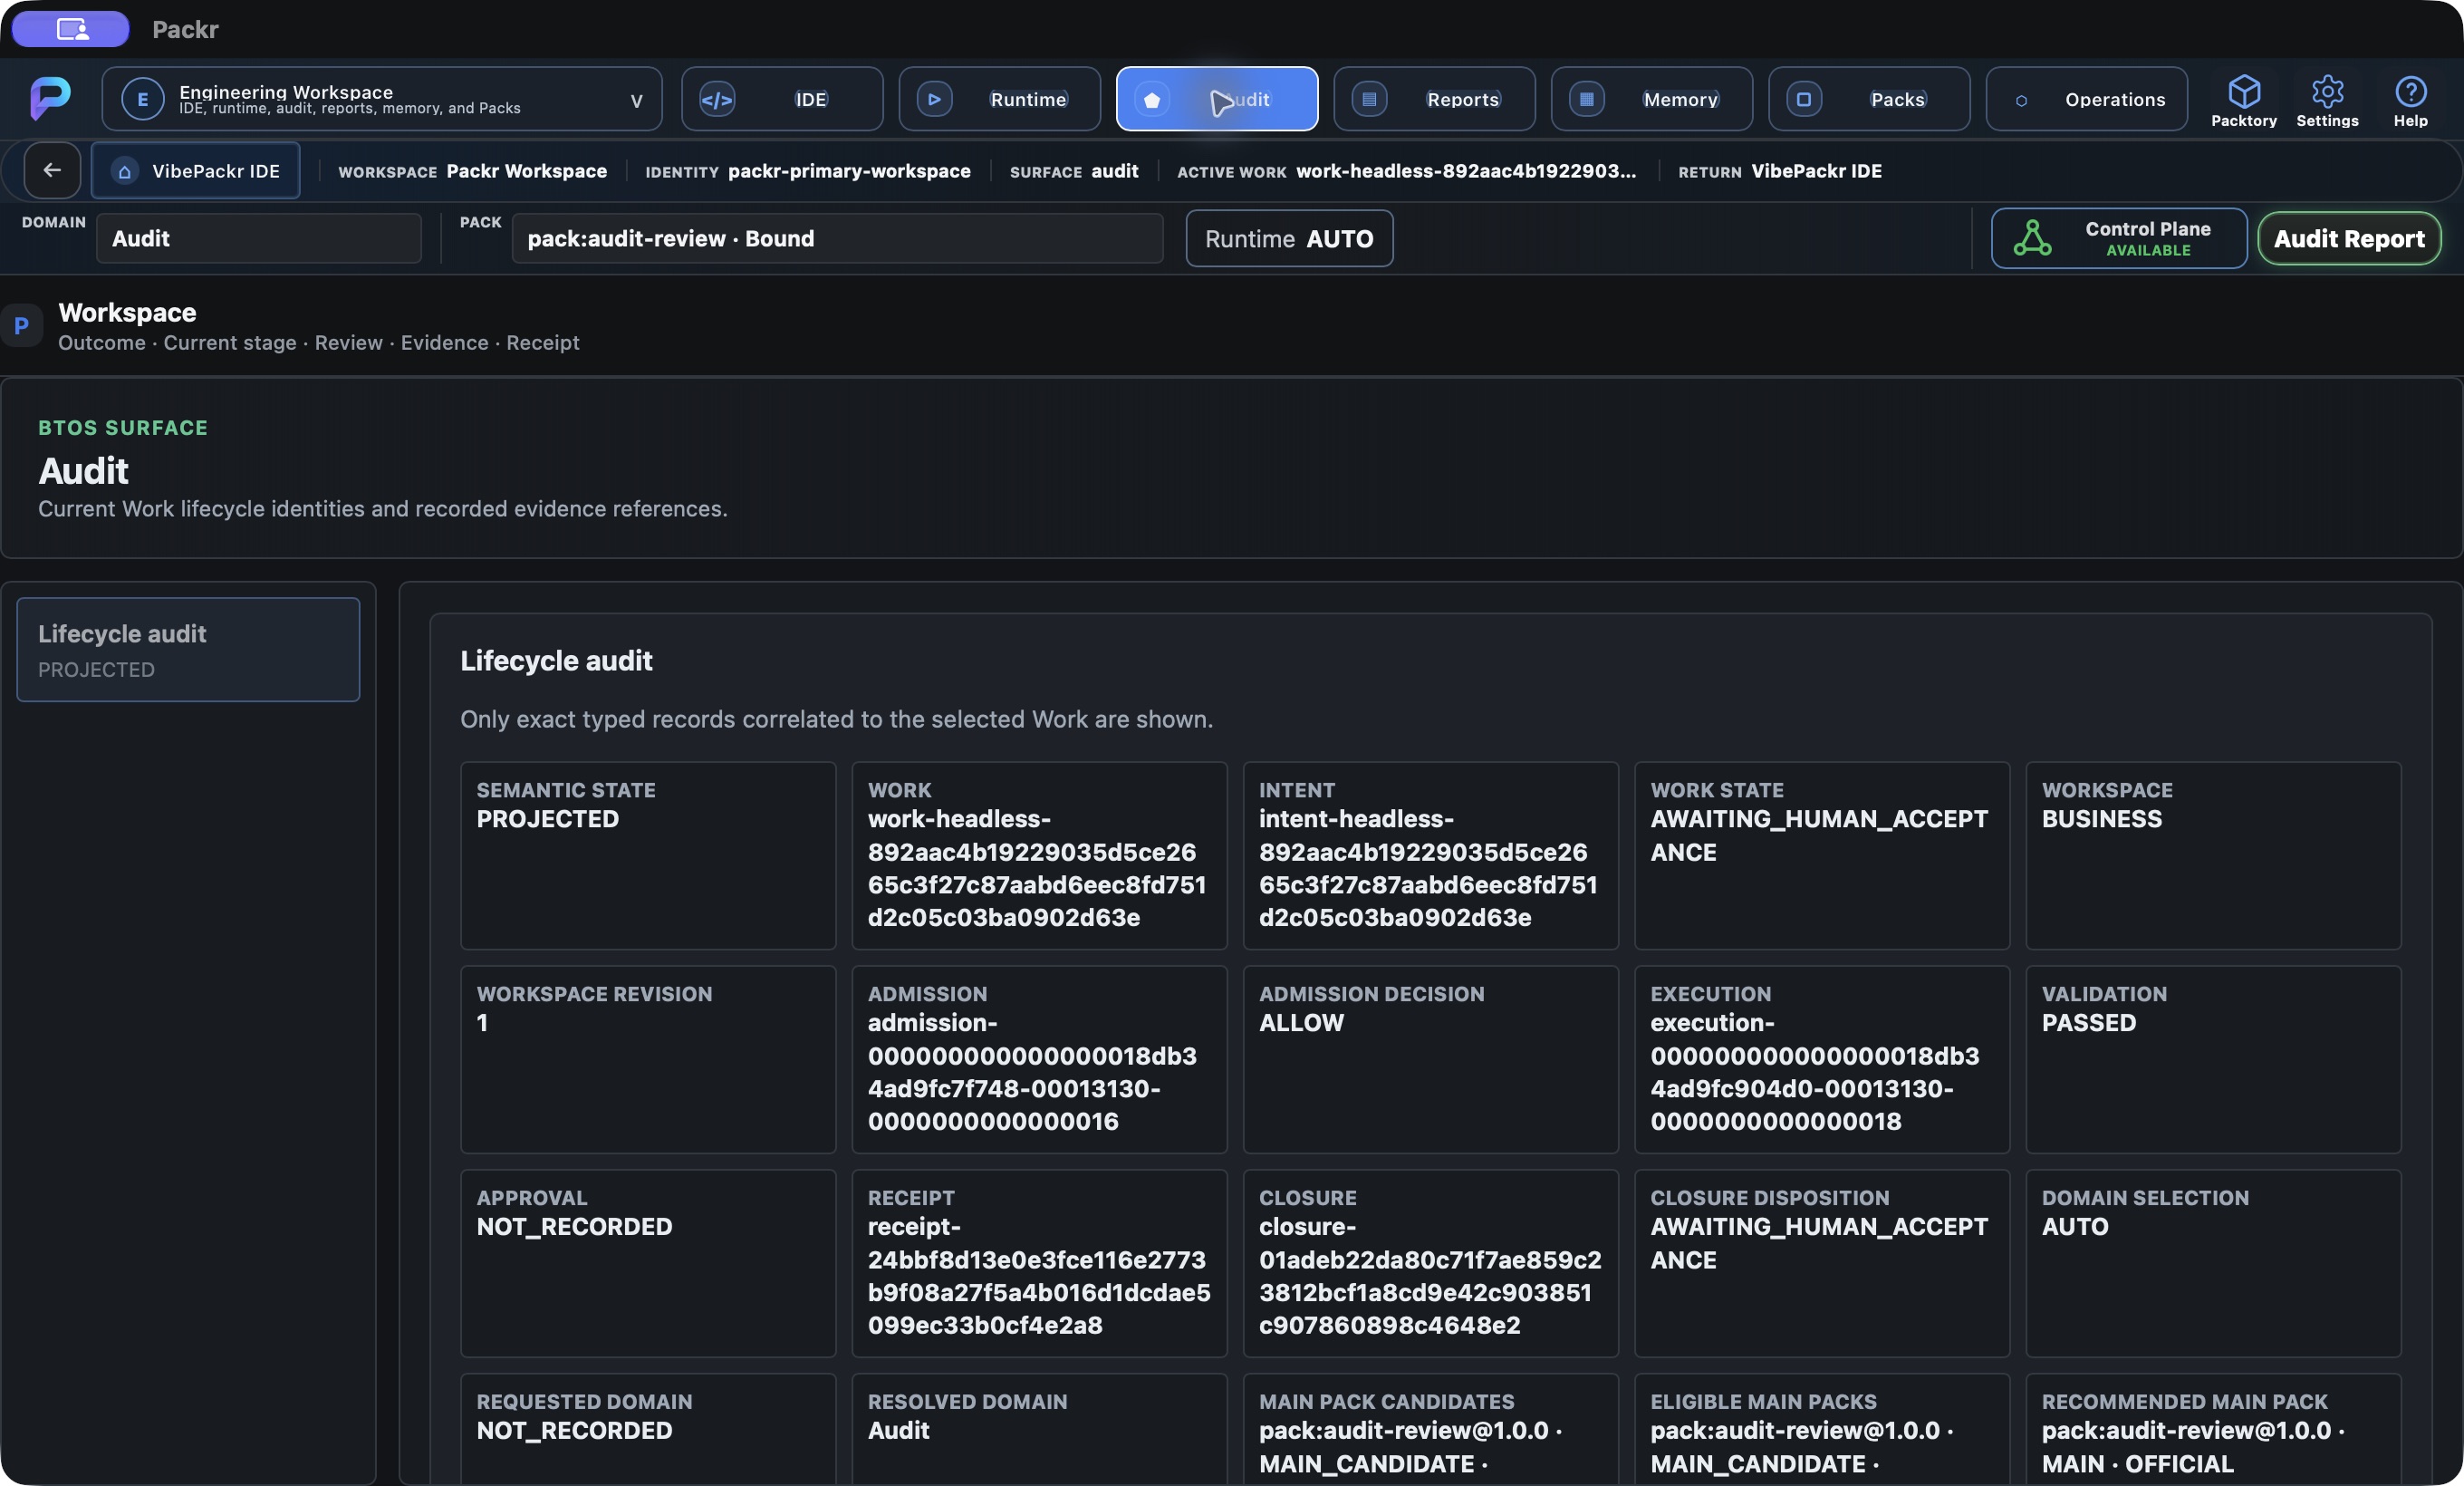Open the Packs tab
Image resolution: width=2464 pixels, height=1486 pixels.
(1869, 99)
